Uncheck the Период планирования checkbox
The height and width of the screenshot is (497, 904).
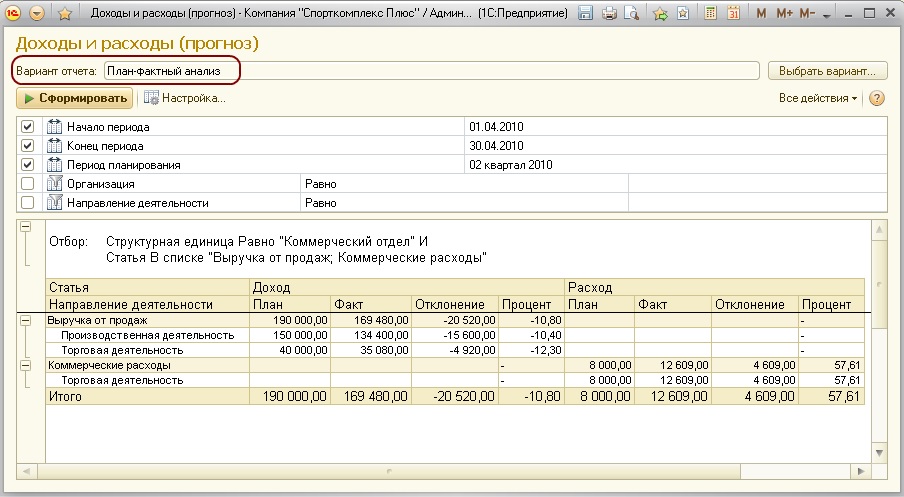(x=28, y=165)
